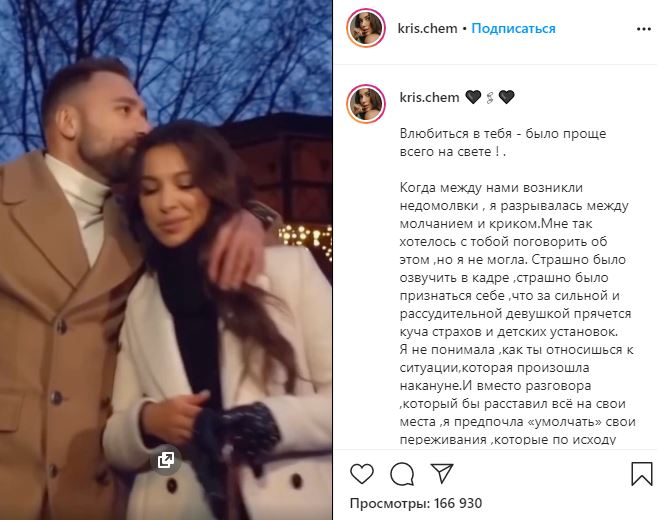The height and width of the screenshot is (520, 657).
Task: Click the header kris.chem profile avatar
Action: pos(366,28)
